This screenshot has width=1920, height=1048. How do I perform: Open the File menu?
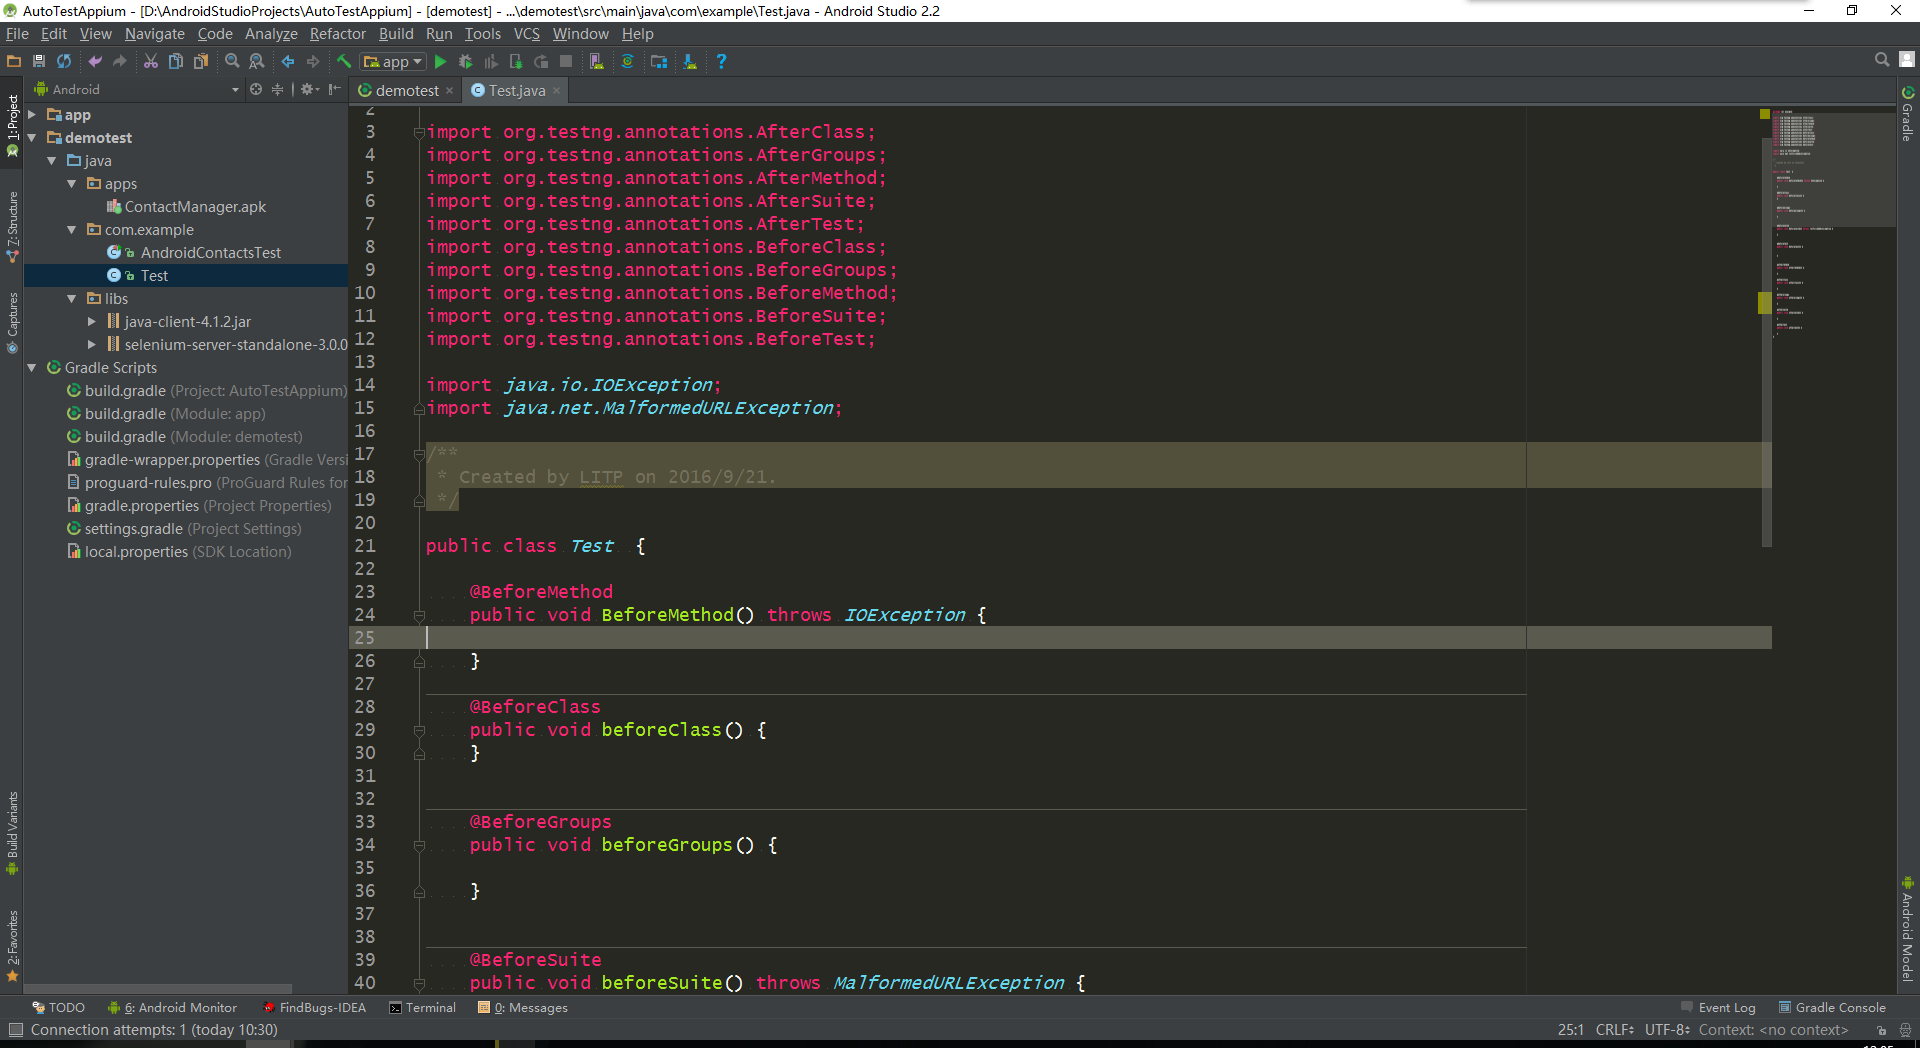click(17, 34)
